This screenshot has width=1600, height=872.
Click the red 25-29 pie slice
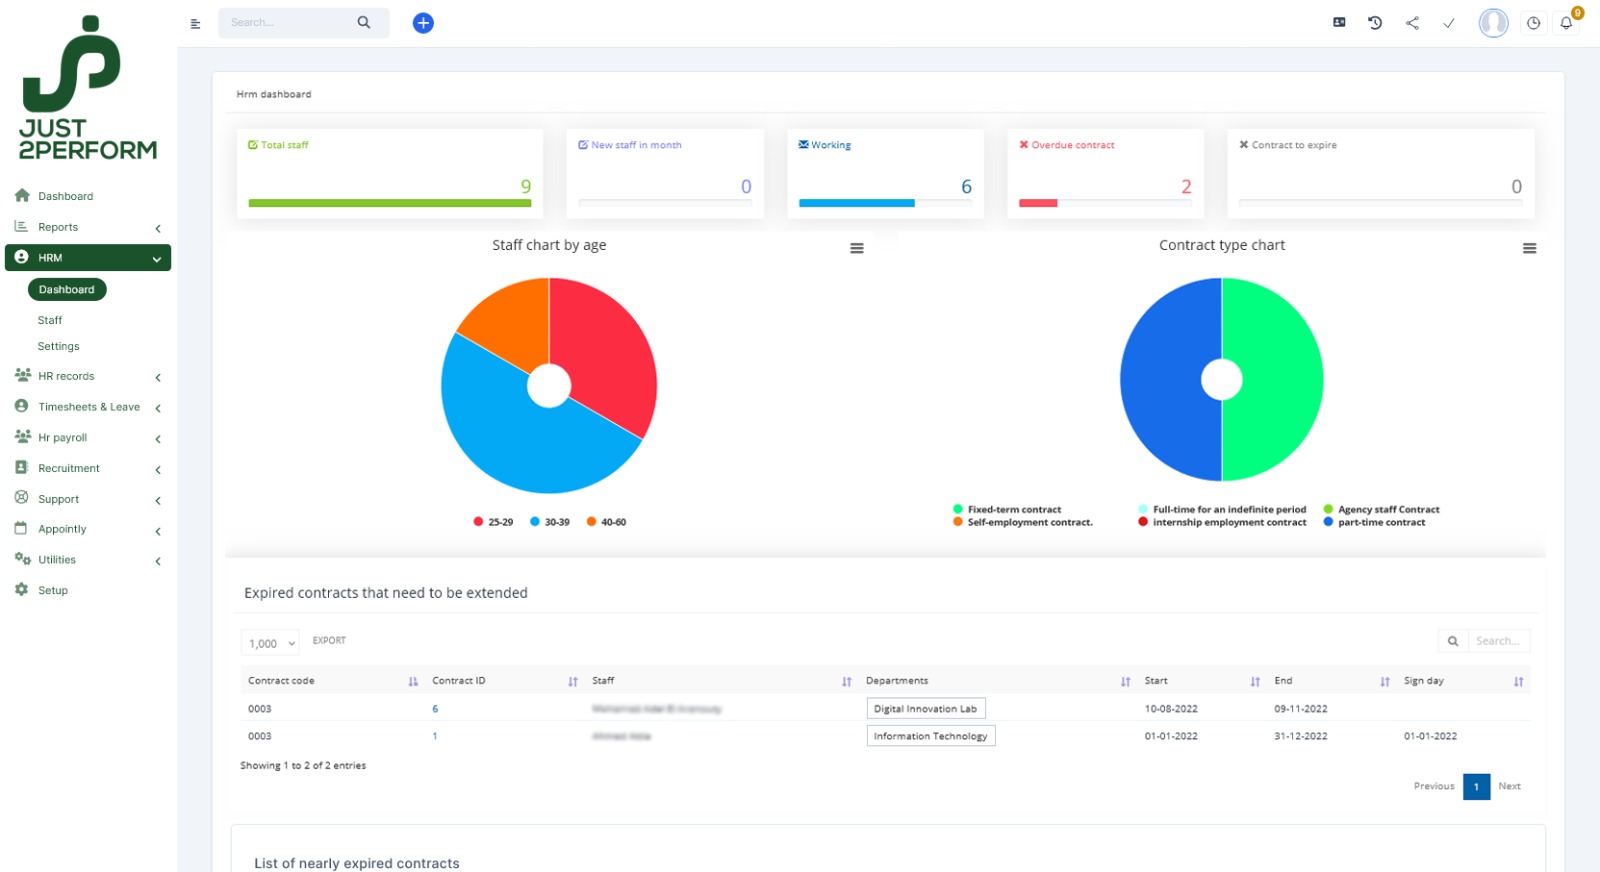click(610, 350)
